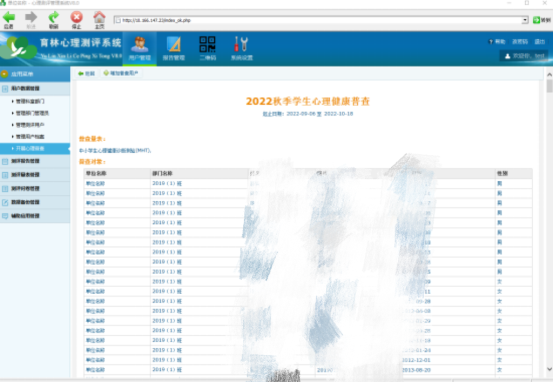The height and width of the screenshot is (382, 553).
Task: Click the home page house icon
Action: tap(99, 19)
